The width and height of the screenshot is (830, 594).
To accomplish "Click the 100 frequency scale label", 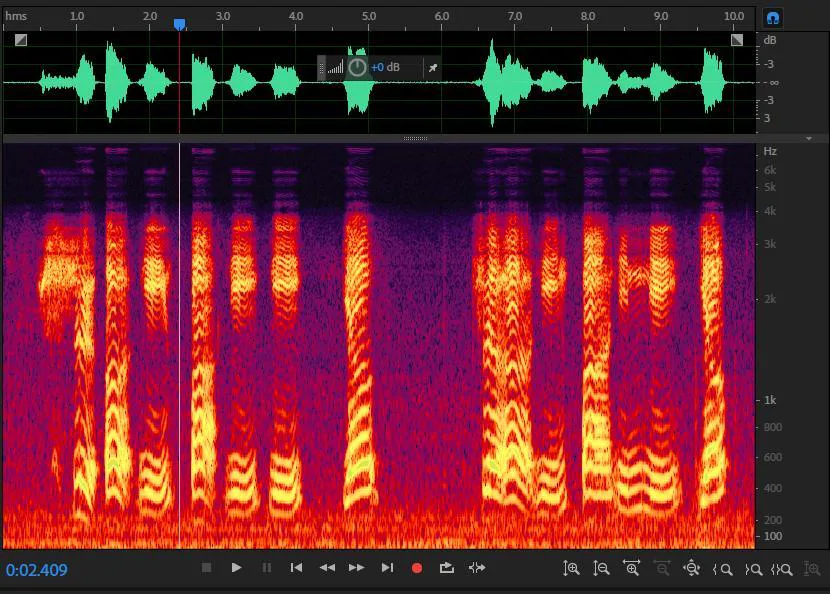I will (773, 536).
